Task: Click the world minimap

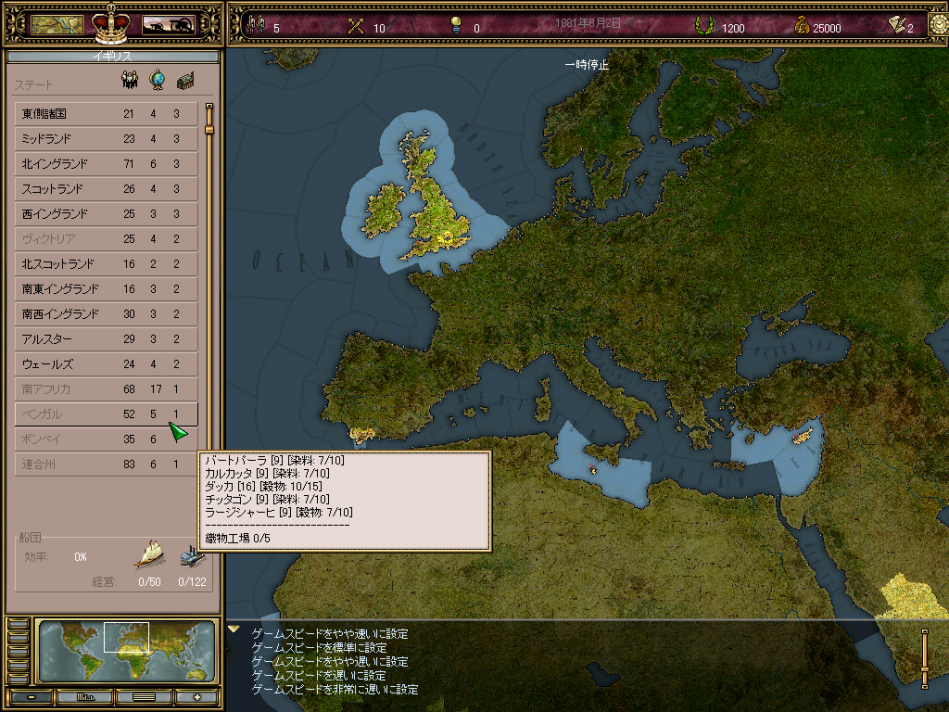Action: point(127,651)
